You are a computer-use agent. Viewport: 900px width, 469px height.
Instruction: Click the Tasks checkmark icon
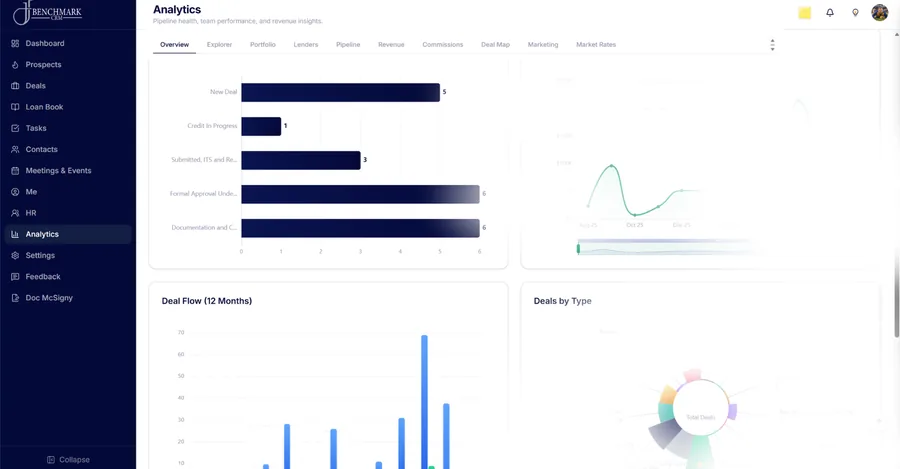(x=15, y=129)
